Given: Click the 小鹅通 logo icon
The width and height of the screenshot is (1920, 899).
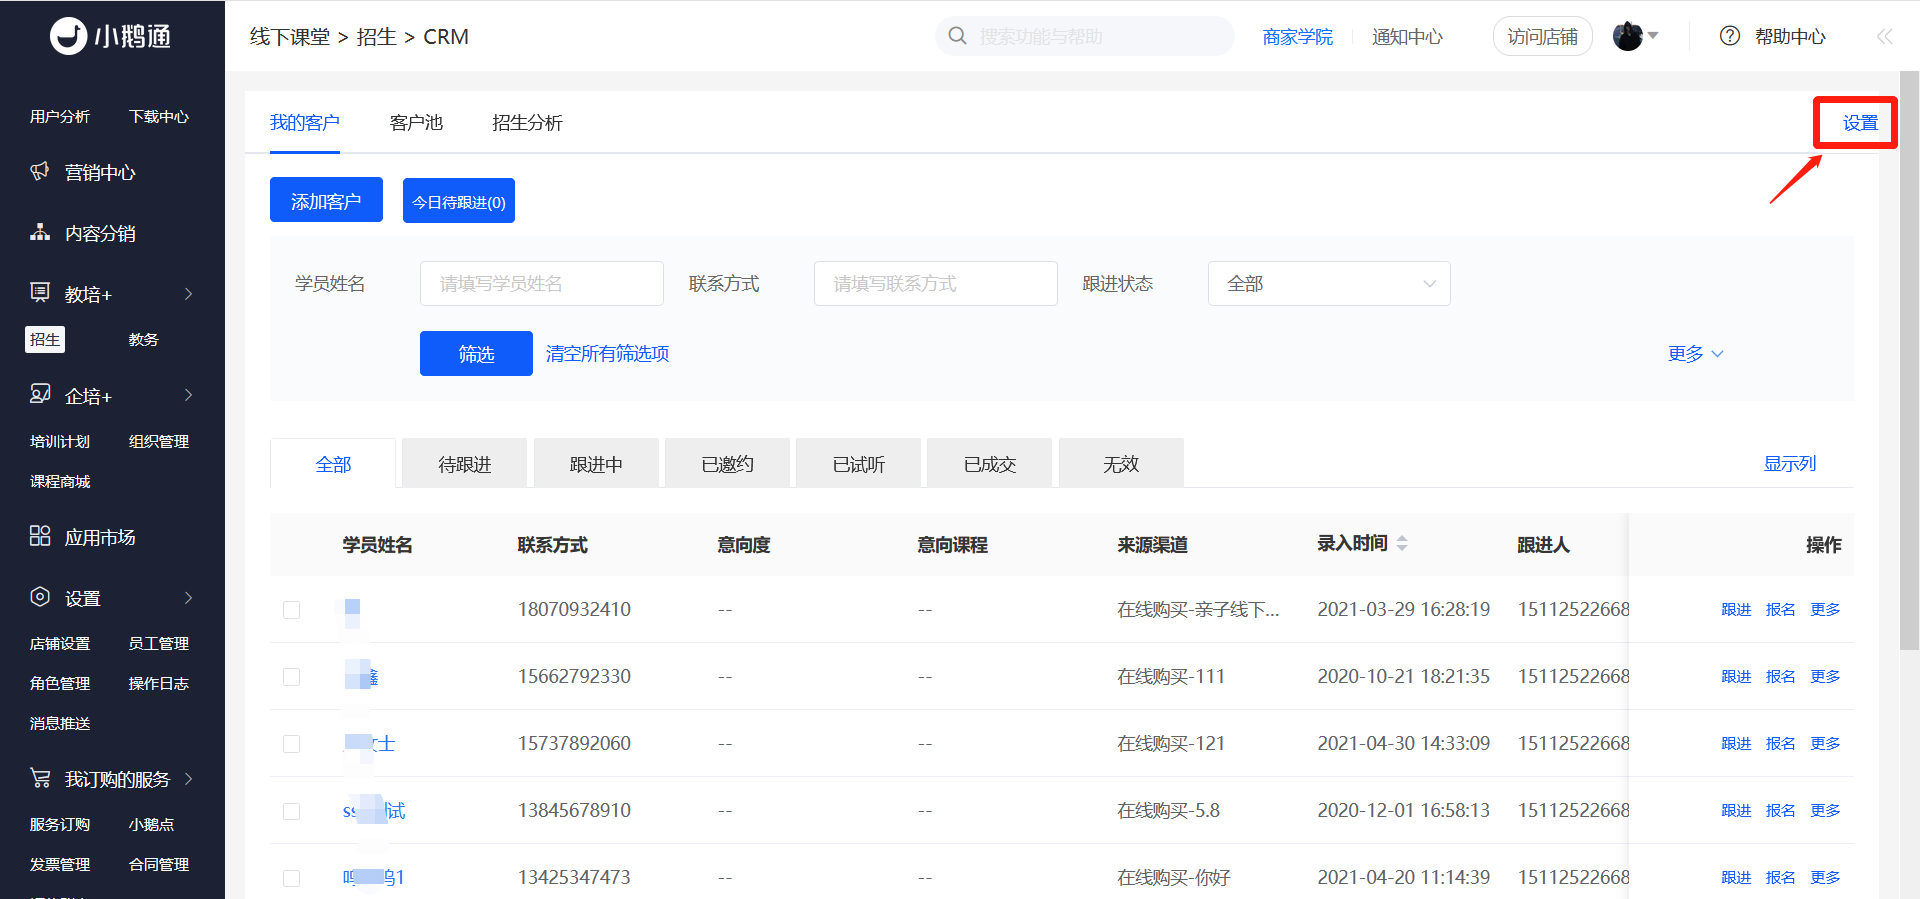Looking at the screenshot, I should click(x=69, y=36).
